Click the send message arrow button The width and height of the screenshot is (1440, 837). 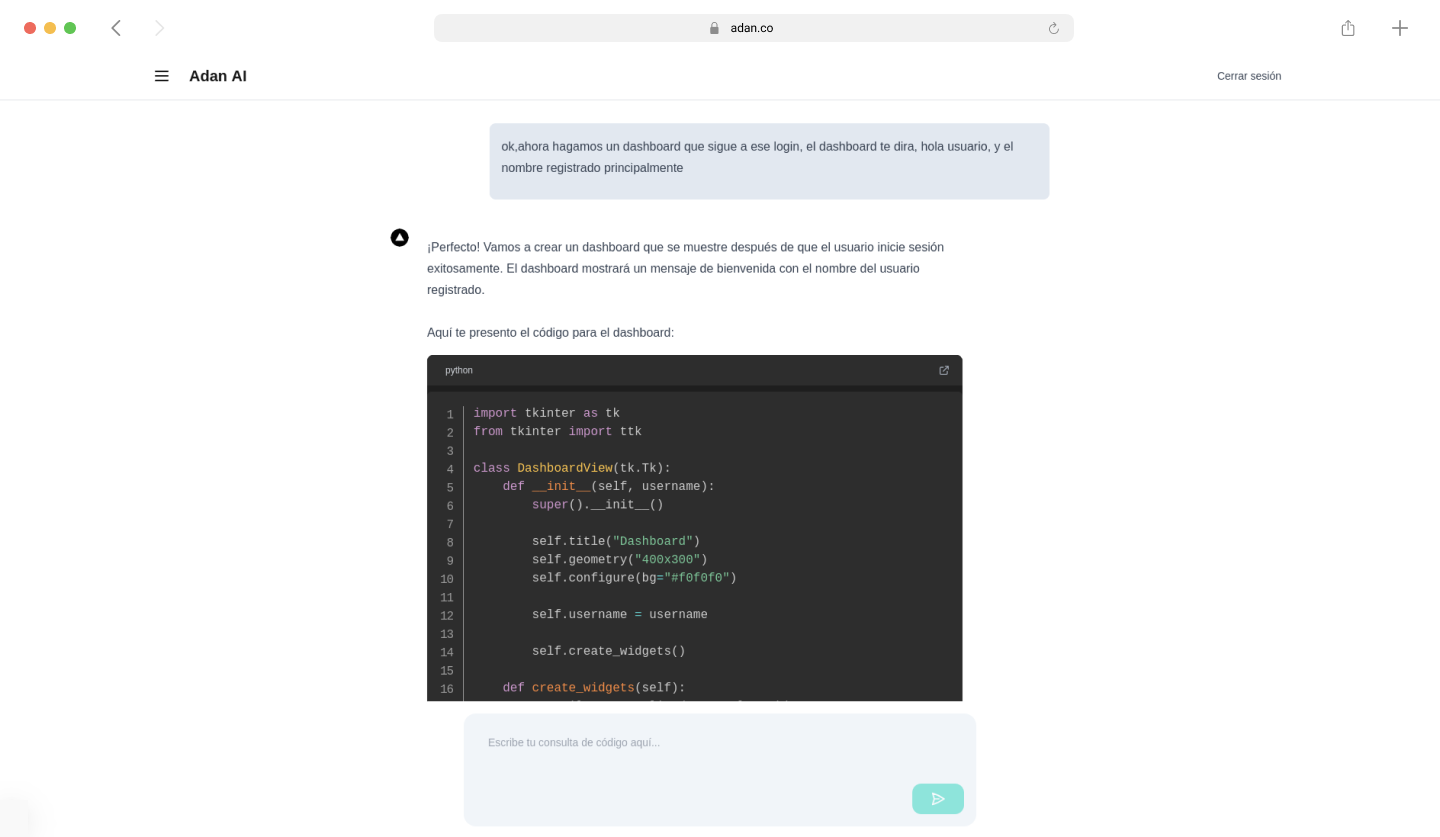tap(938, 799)
